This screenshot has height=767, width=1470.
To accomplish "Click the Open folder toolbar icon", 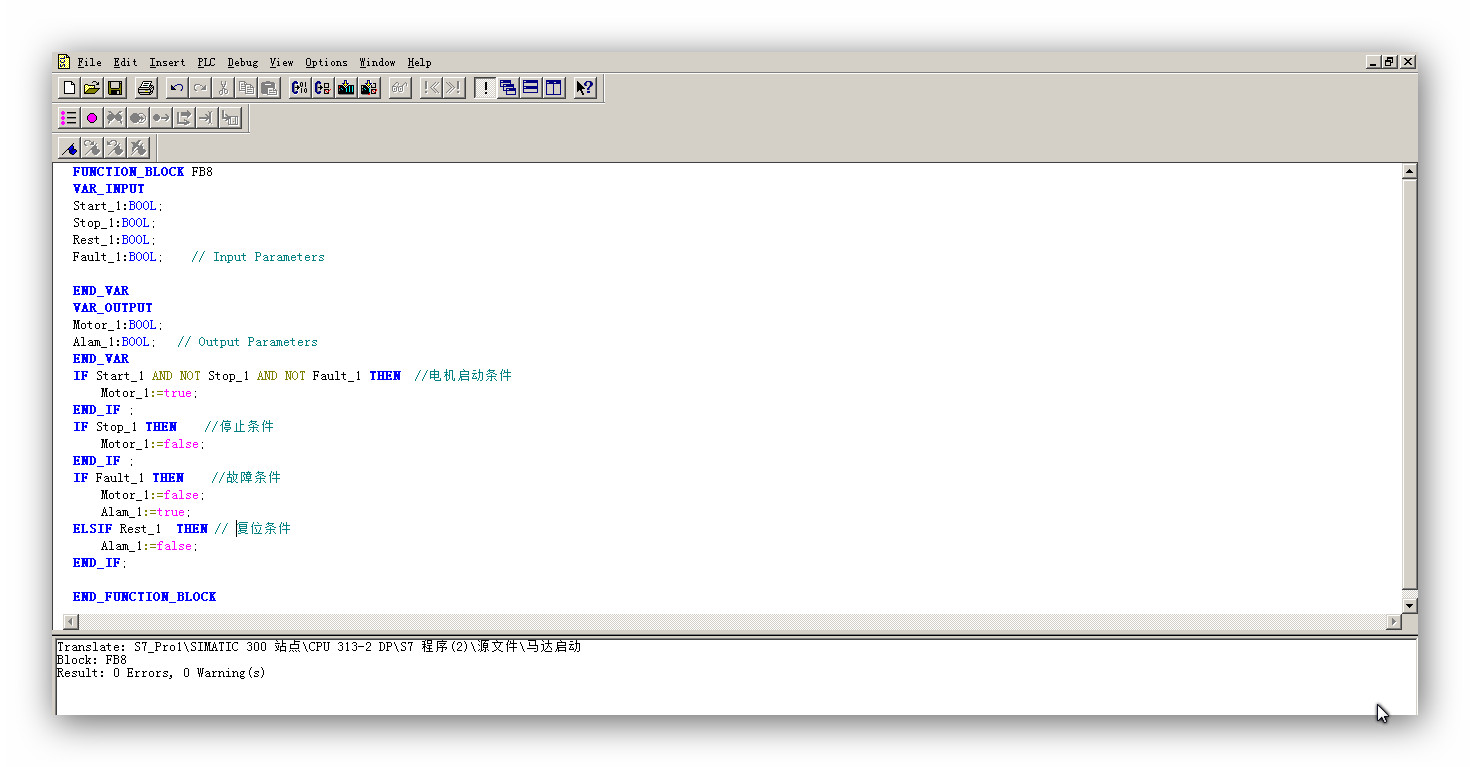I will point(91,88).
